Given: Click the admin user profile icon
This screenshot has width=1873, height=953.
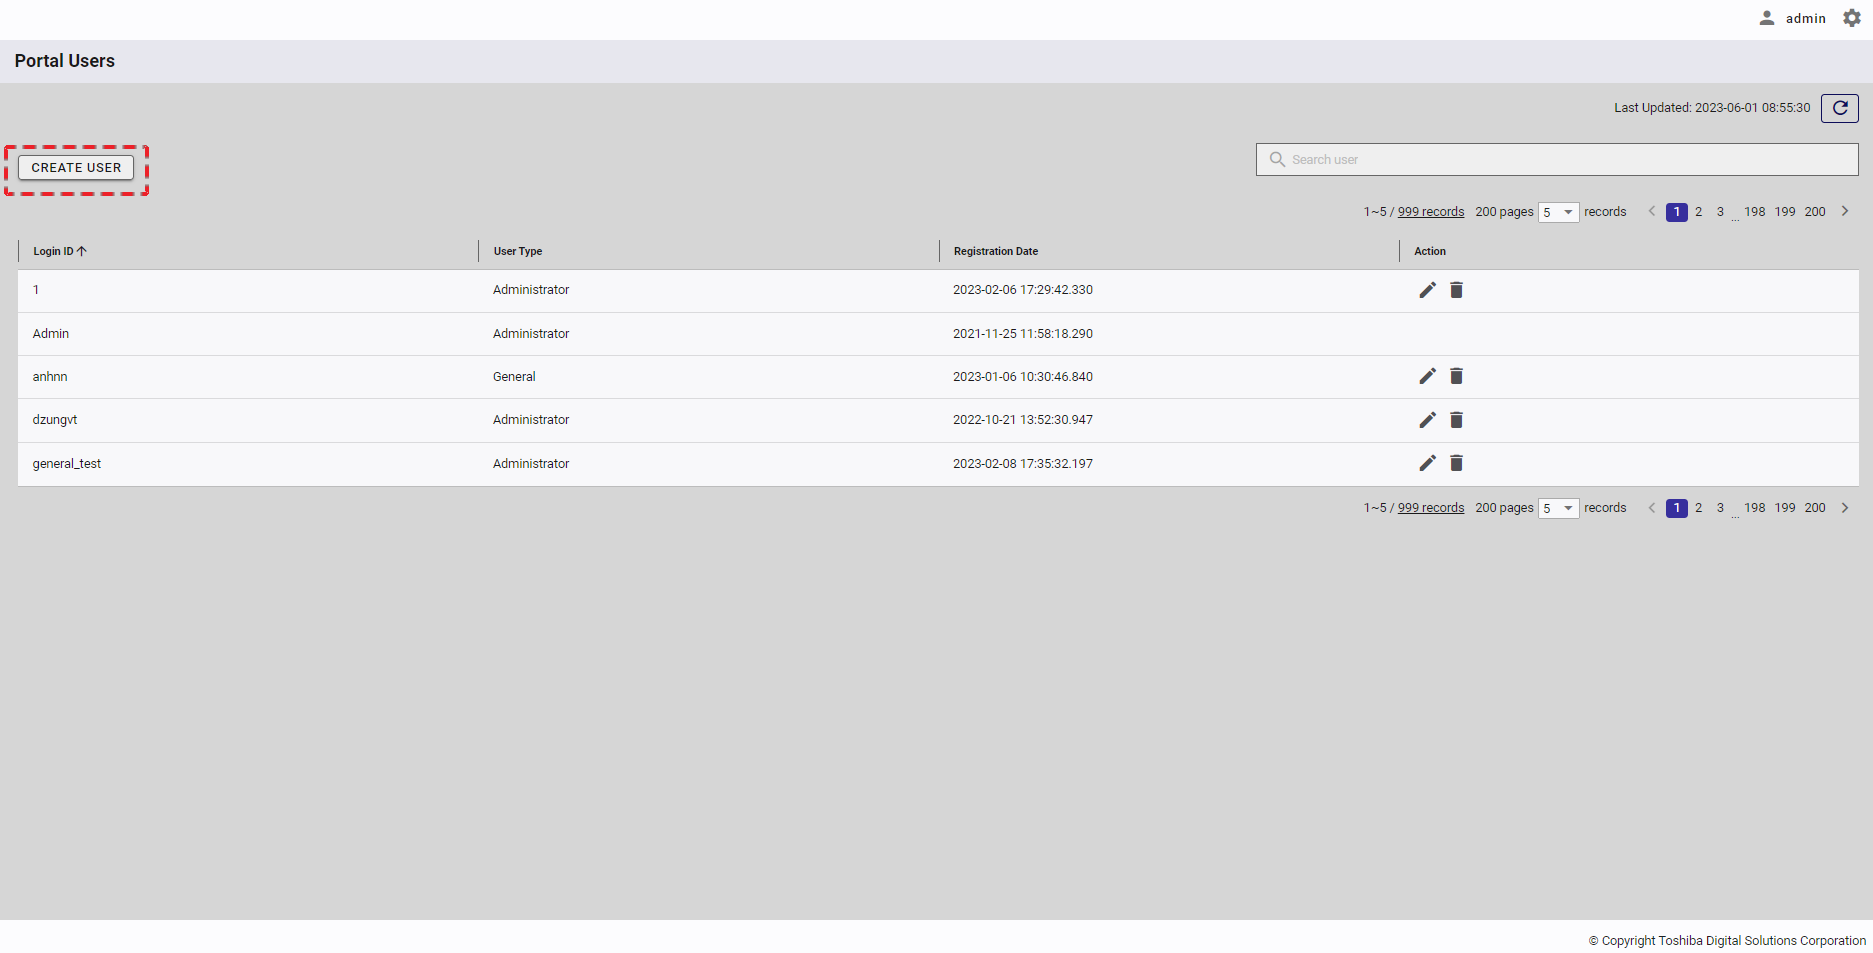Looking at the screenshot, I should coord(1767,18).
